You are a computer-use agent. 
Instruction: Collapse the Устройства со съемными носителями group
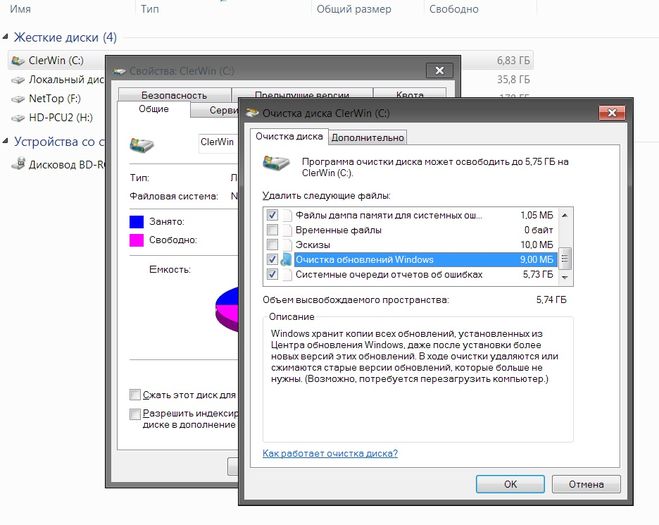[7, 142]
